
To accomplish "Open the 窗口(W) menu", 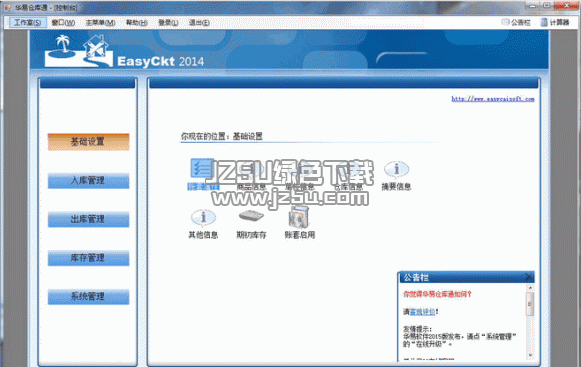I will tap(63, 23).
